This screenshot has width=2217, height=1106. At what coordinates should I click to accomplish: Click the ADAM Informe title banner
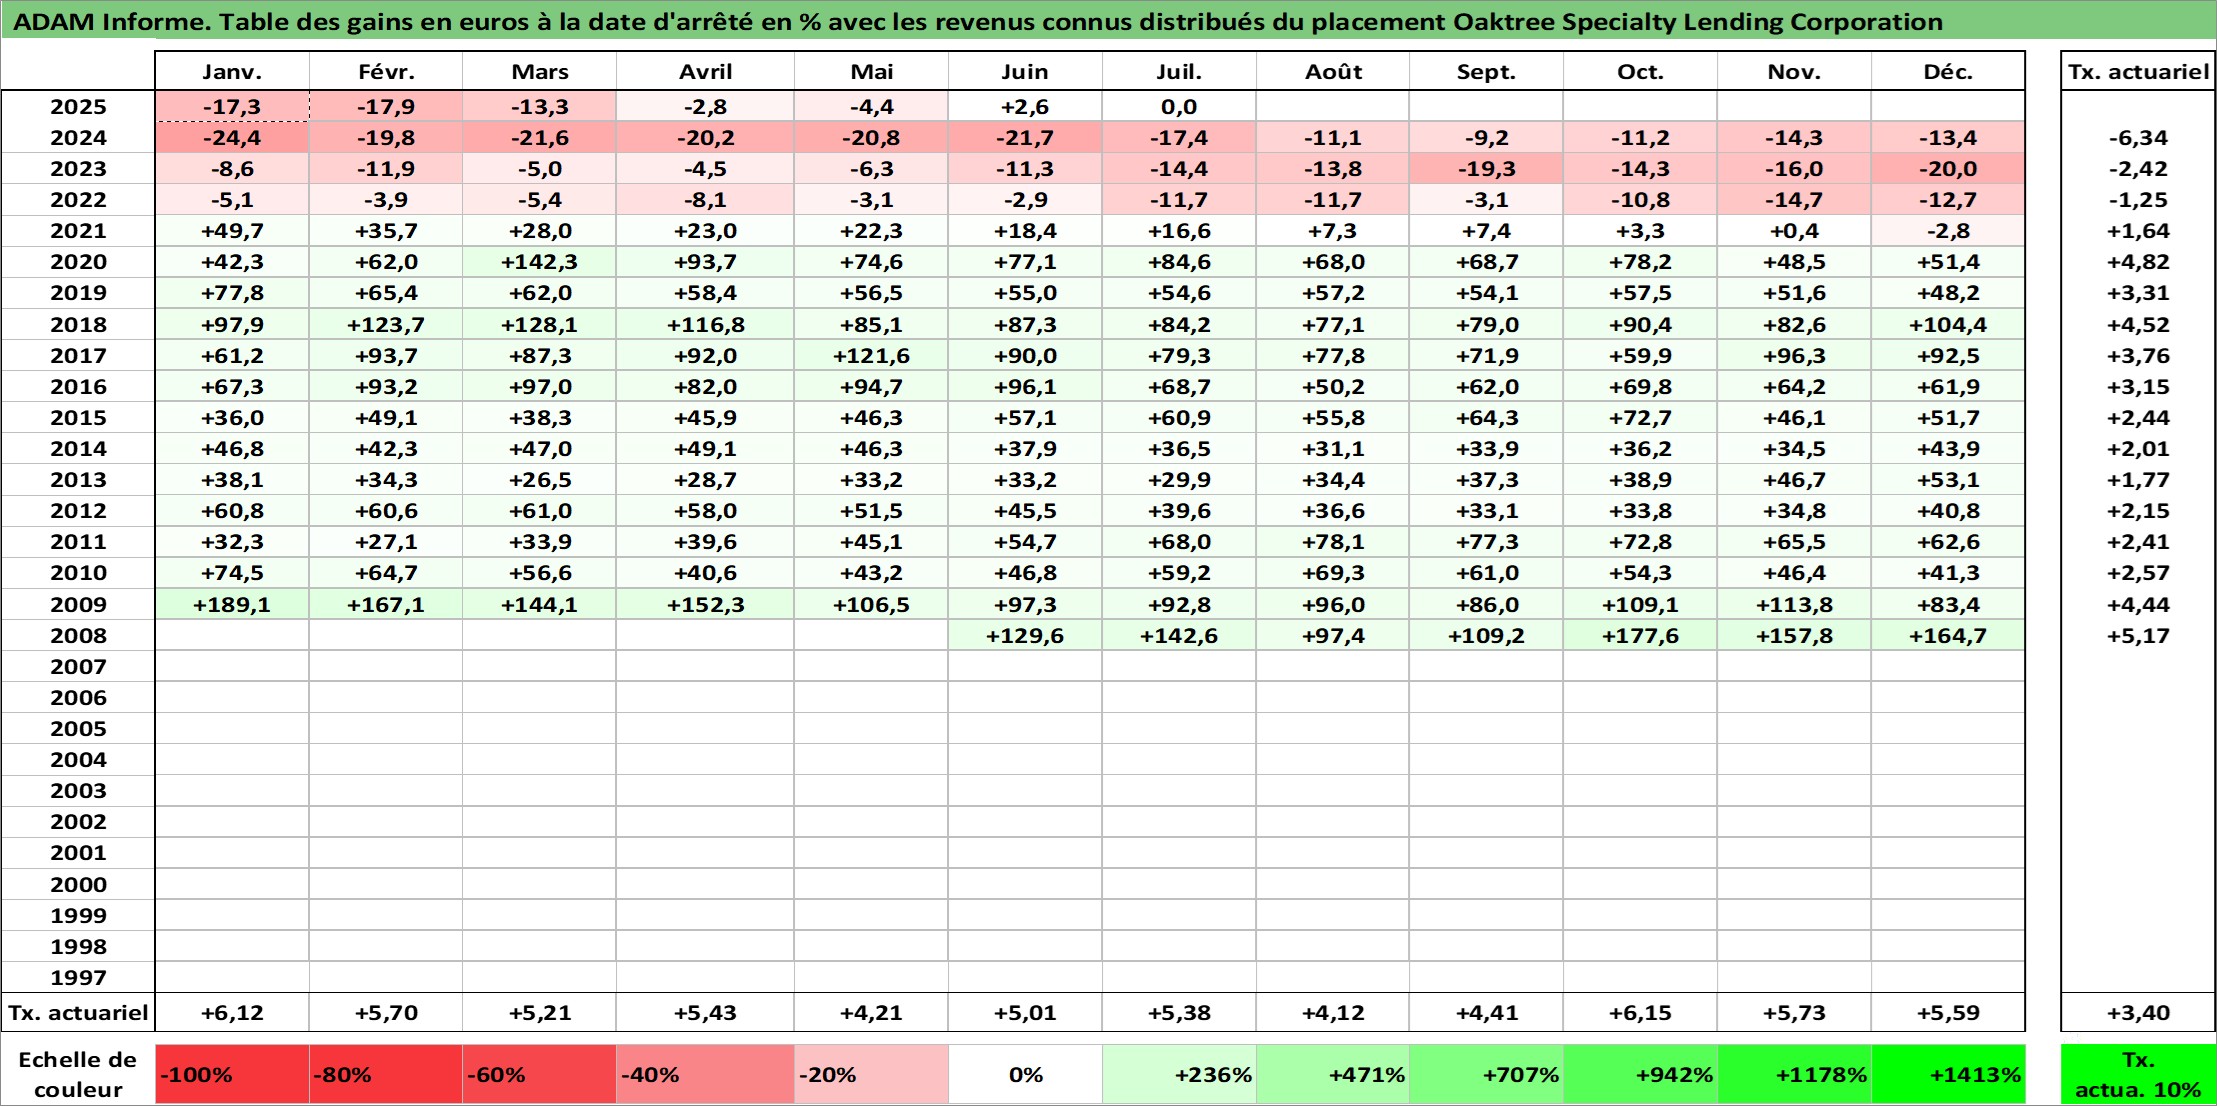tap(1108, 21)
